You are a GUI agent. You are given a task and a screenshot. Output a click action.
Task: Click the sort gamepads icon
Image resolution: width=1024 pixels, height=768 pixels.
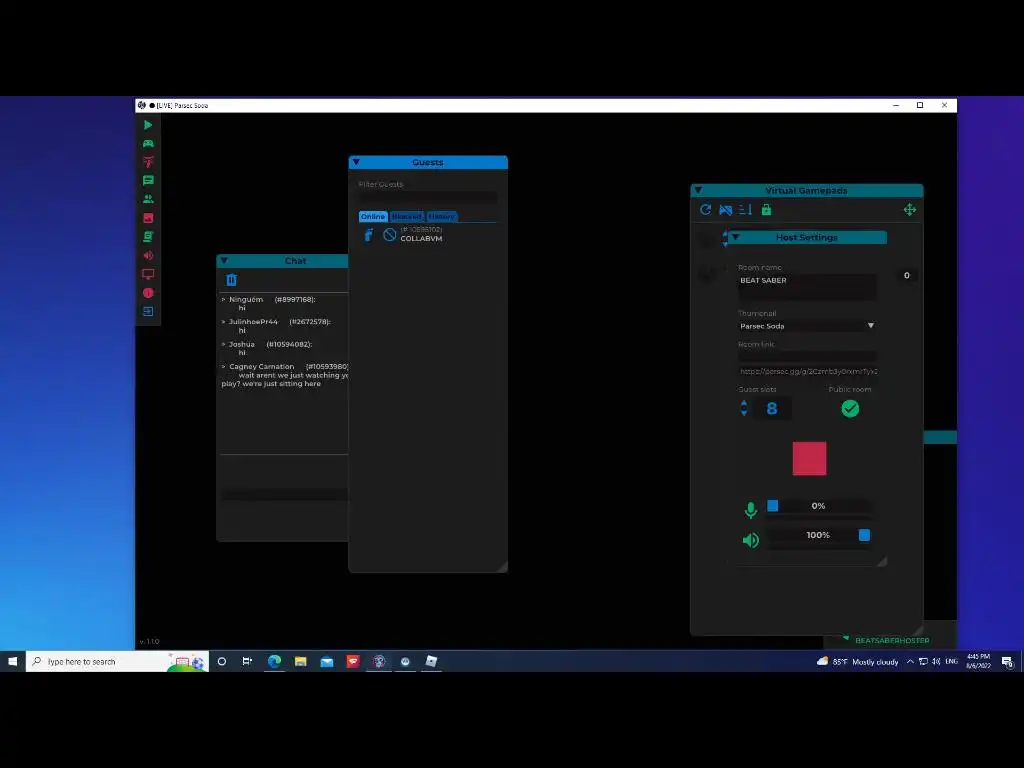[745, 210]
